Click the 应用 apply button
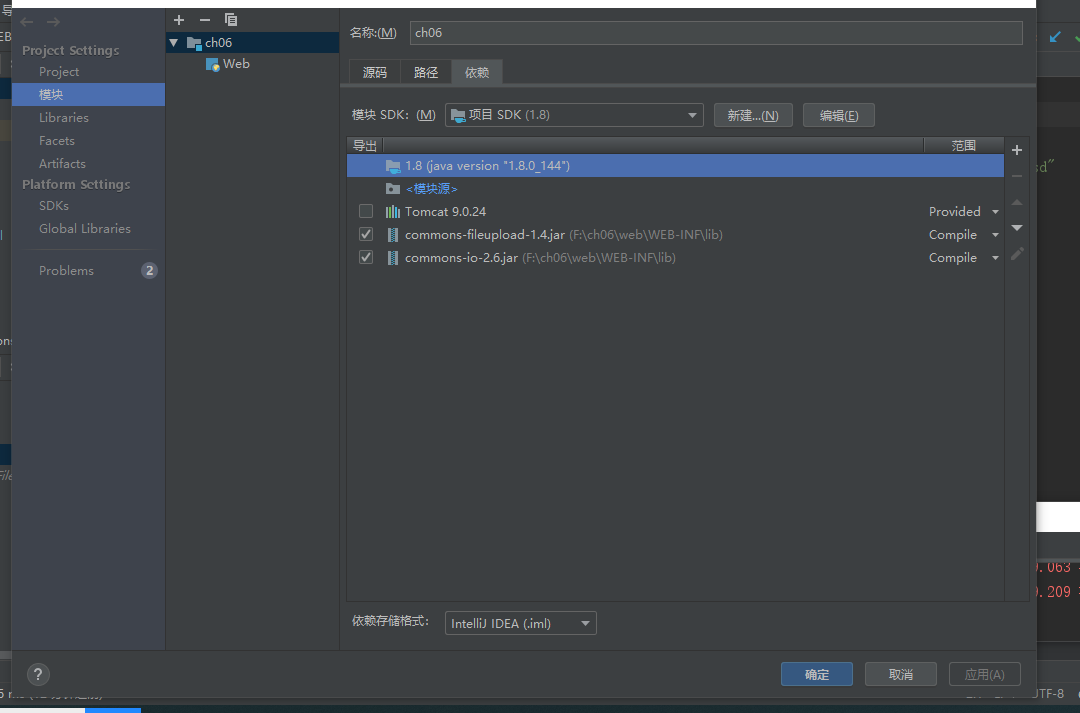The image size is (1080, 713). [984, 674]
